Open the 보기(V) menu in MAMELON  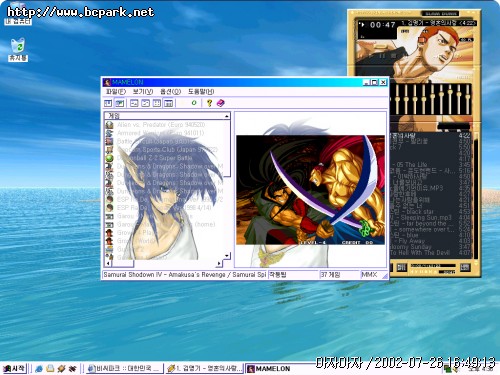pyautogui.click(x=143, y=91)
